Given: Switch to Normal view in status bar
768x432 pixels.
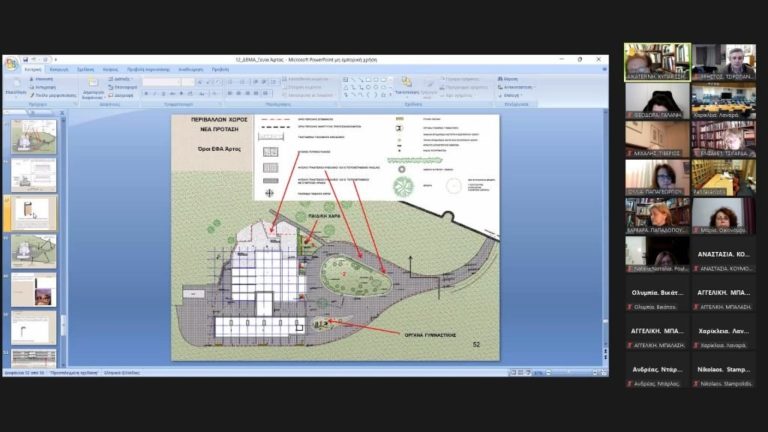Looking at the screenshot, I should coord(511,373).
